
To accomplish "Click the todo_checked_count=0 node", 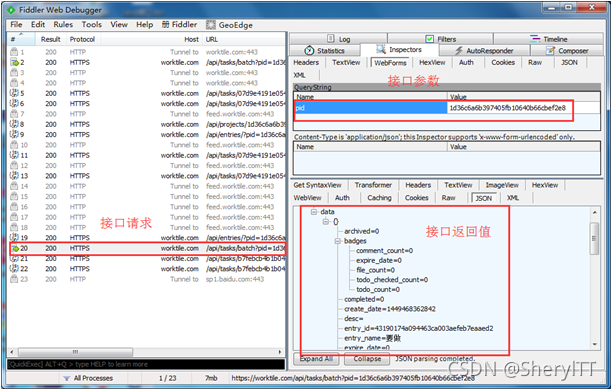I will [392, 280].
